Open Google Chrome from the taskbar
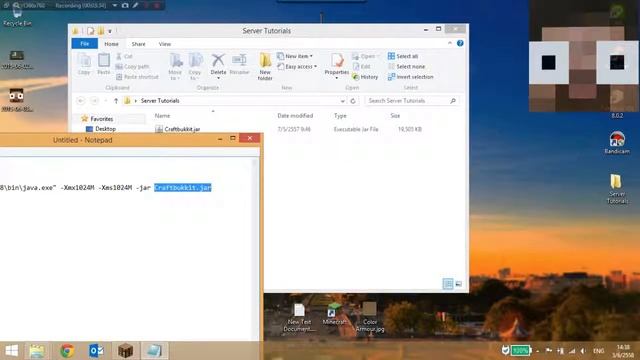This screenshot has width=640, height=360. [x=67, y=351]
